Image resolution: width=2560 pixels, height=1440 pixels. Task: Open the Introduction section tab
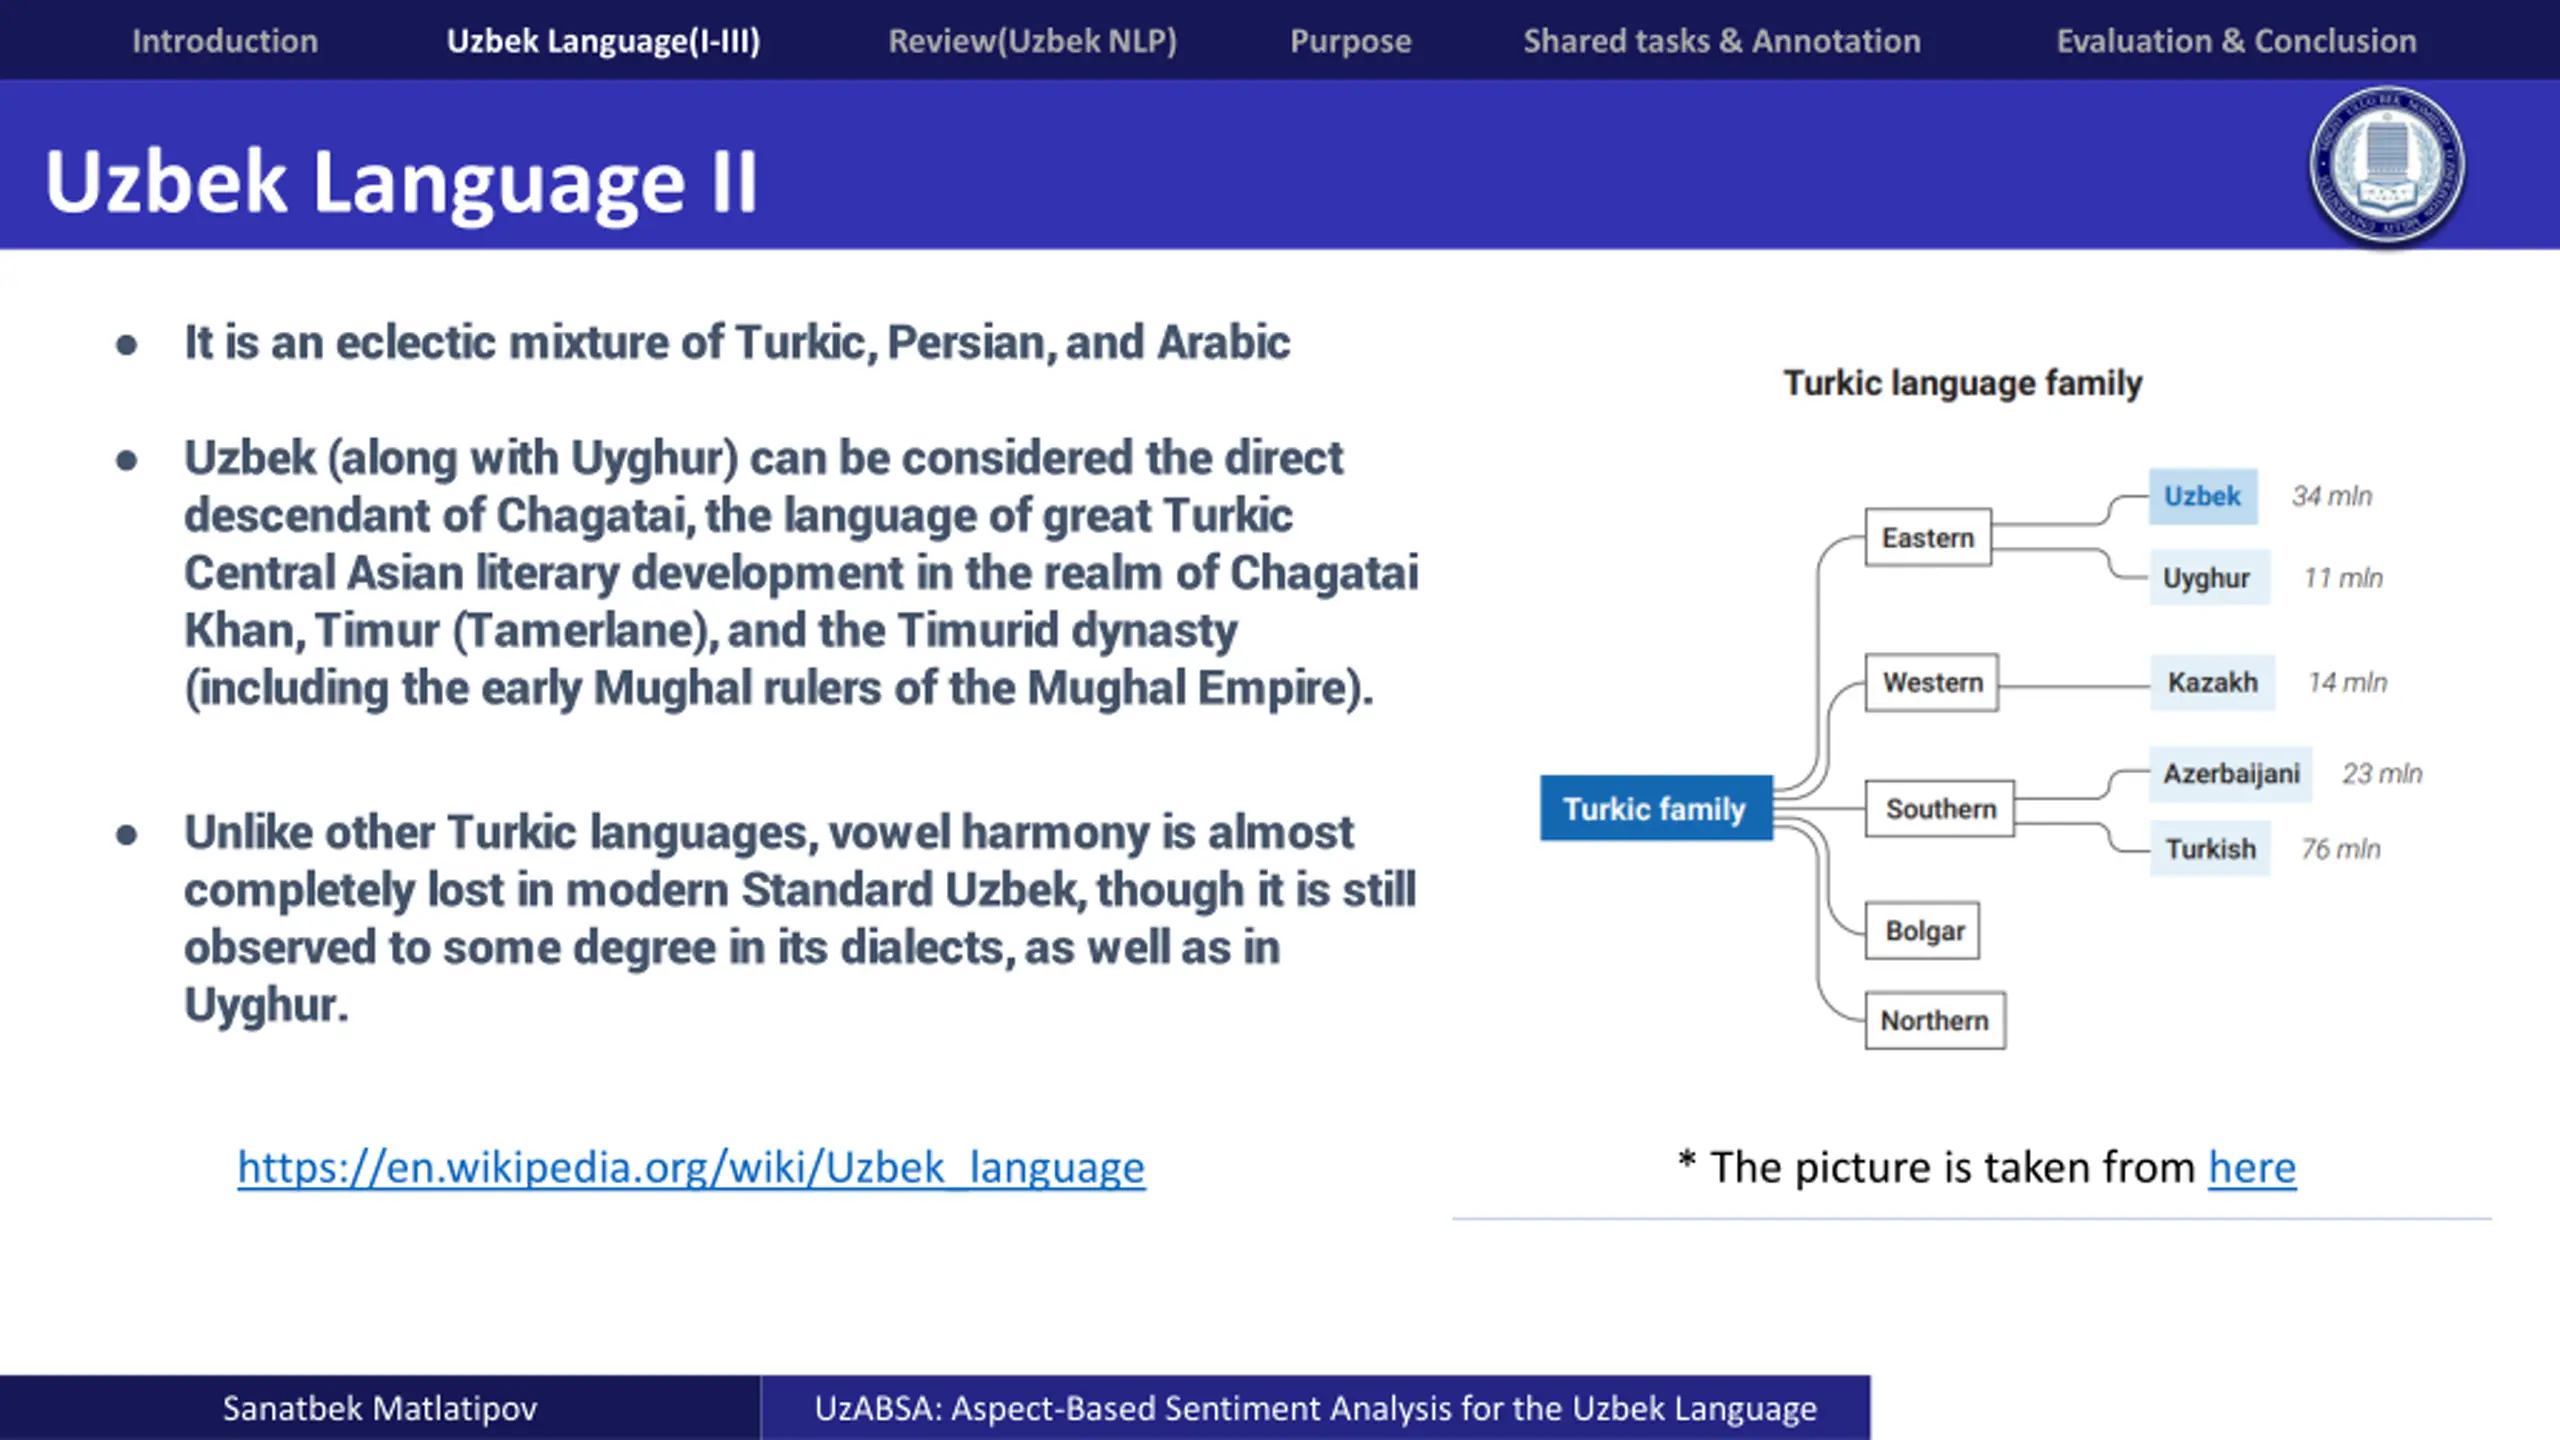point(225,41)
